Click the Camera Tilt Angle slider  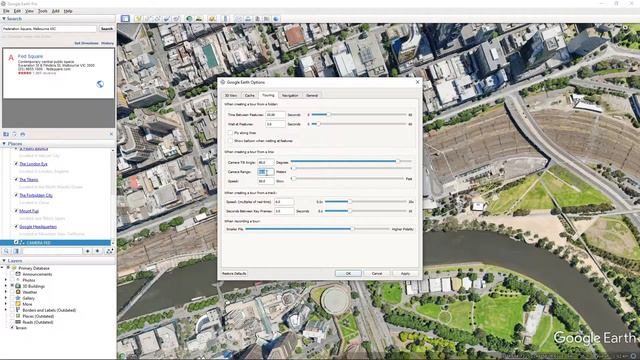pos(351,161)
